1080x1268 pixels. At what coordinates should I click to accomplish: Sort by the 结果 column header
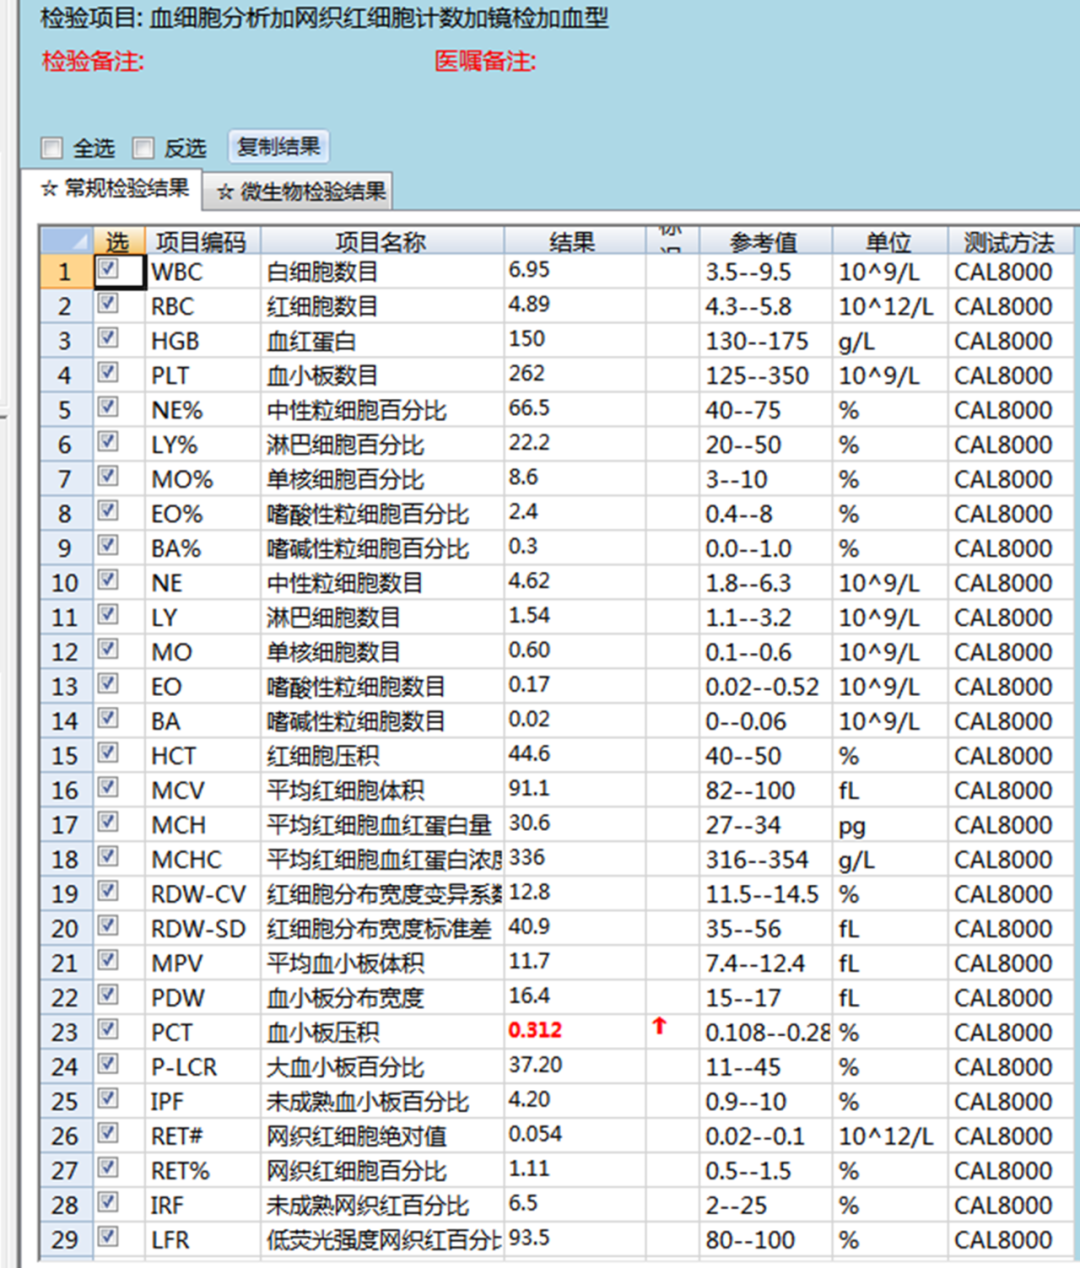[x=573, y=241]
